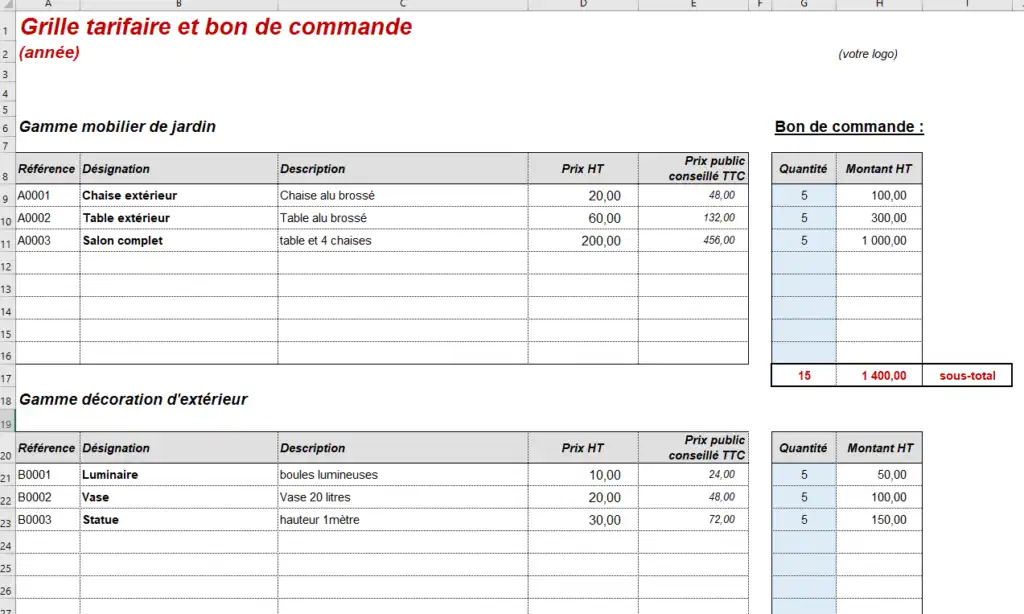
Task: Select the (année) subtitle cell
Action: [50, 52]
